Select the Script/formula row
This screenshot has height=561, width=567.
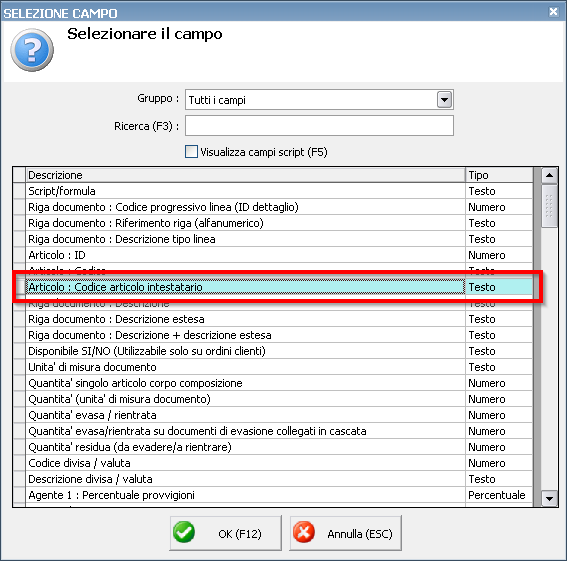coord(273,191)
